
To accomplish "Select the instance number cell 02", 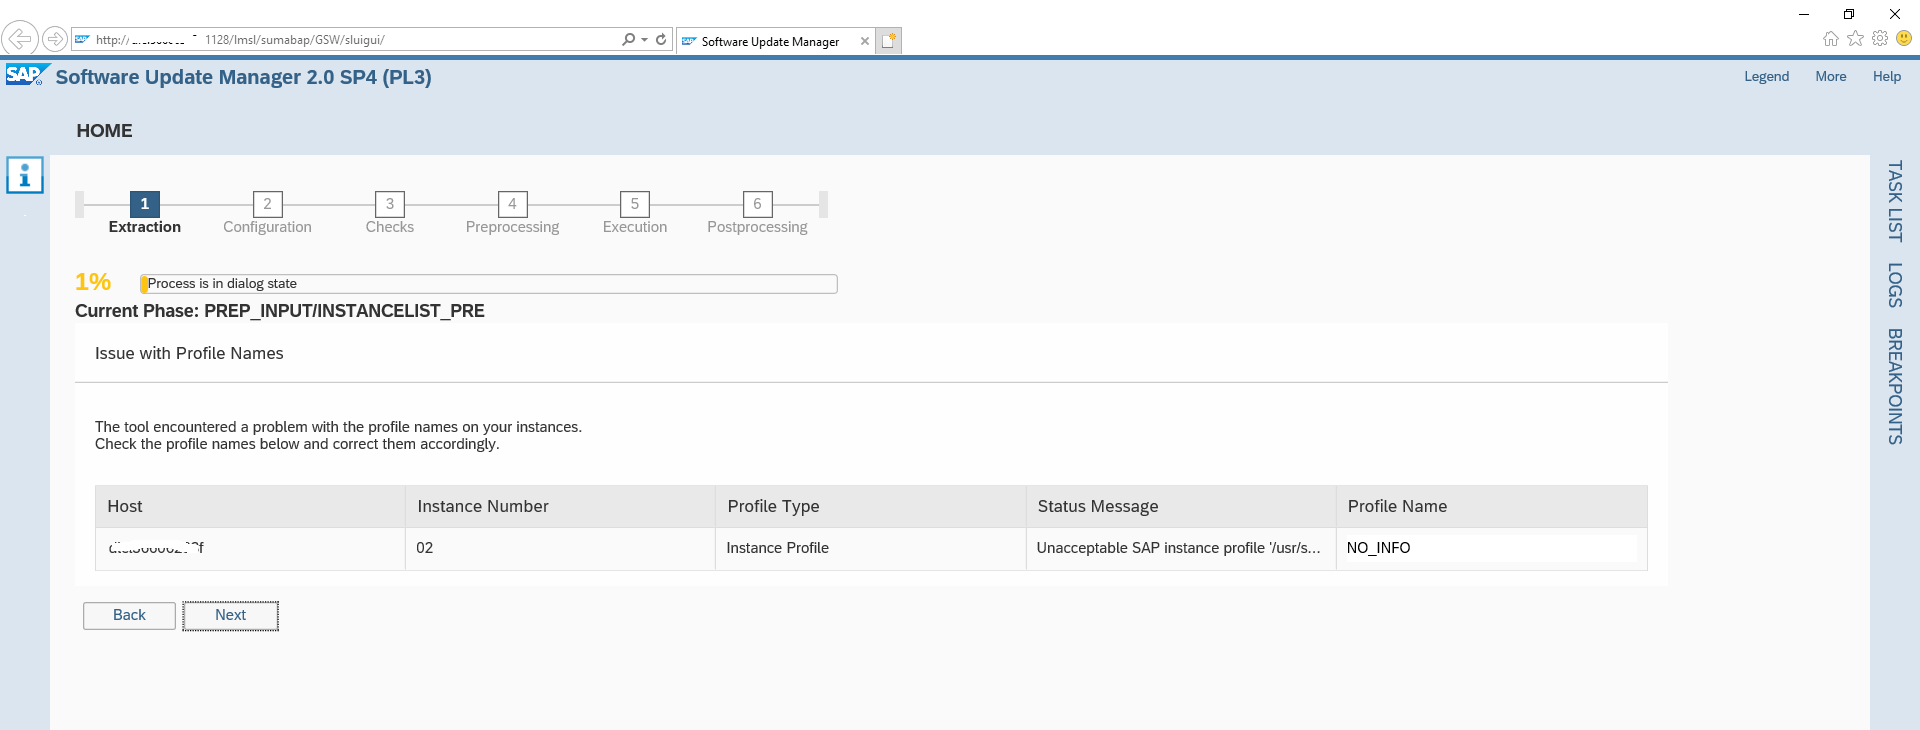I will point(560,548).
